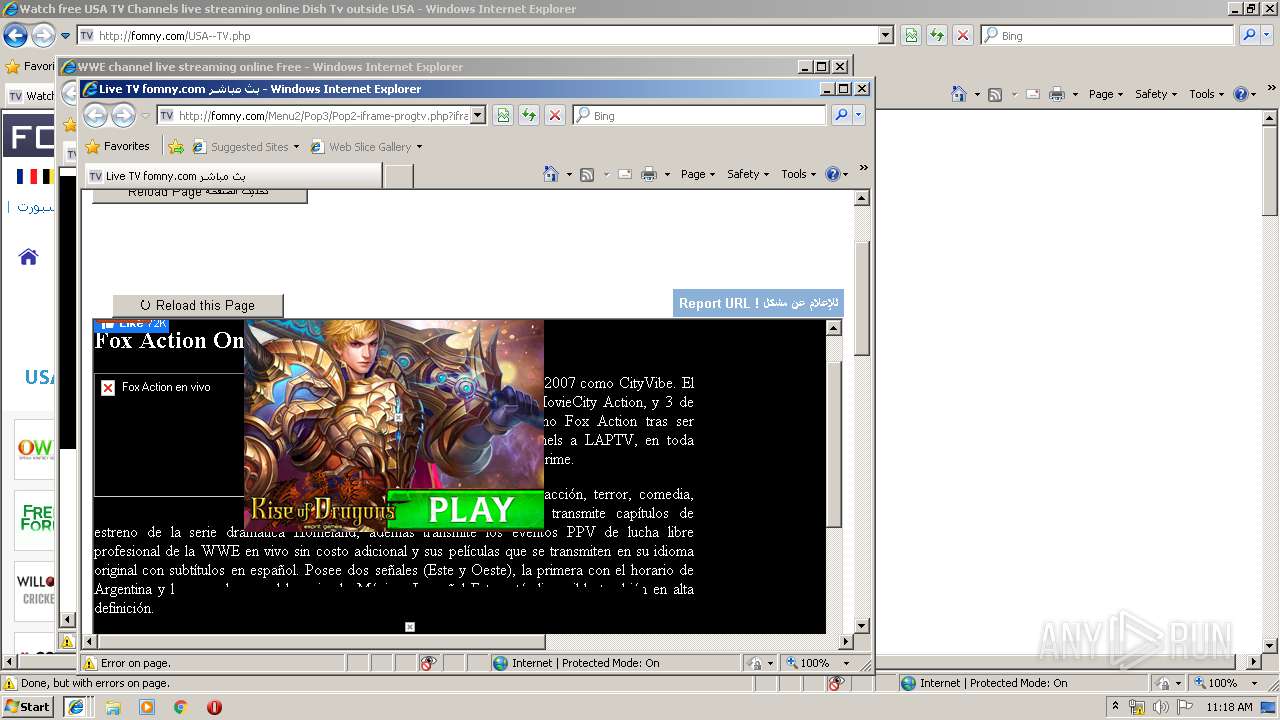Image resolution: width=1280 pixels, height=720 pixels.
Task: Open zoom dropdown in main window status bar
Action: (x=1254, y=683)
